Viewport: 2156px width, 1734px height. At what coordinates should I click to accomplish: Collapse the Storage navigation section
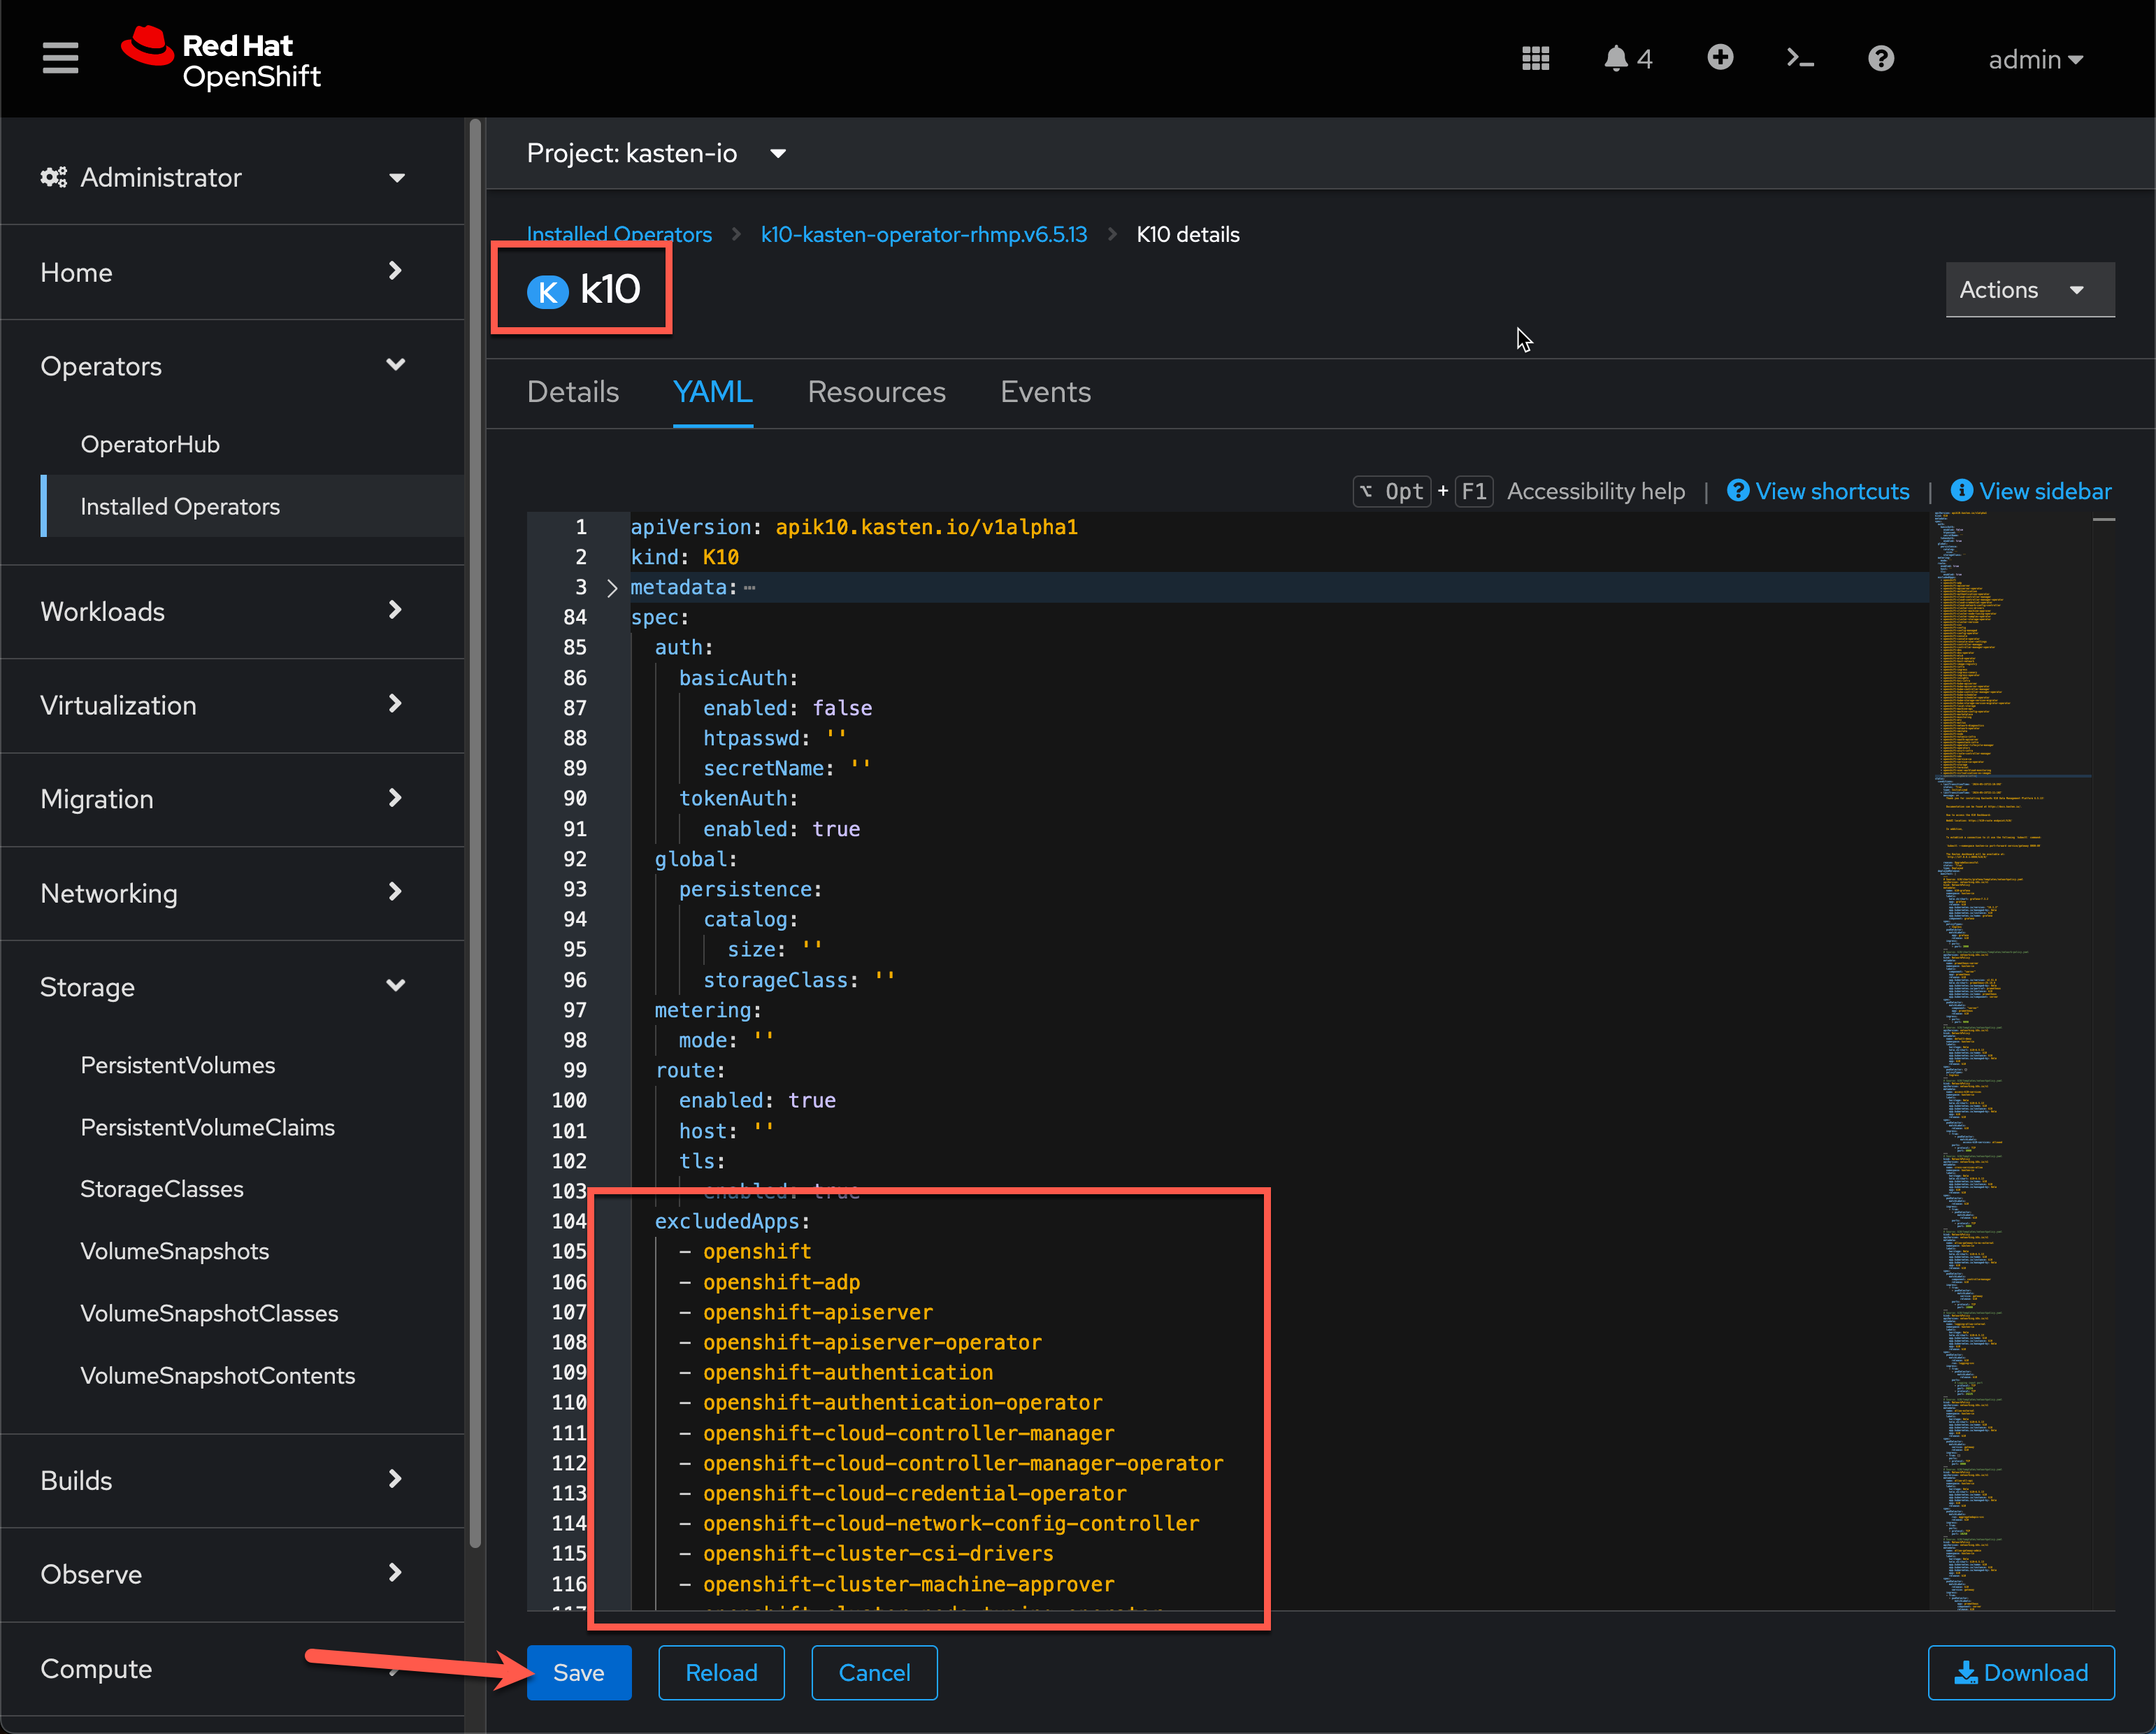tap(223, 987)
